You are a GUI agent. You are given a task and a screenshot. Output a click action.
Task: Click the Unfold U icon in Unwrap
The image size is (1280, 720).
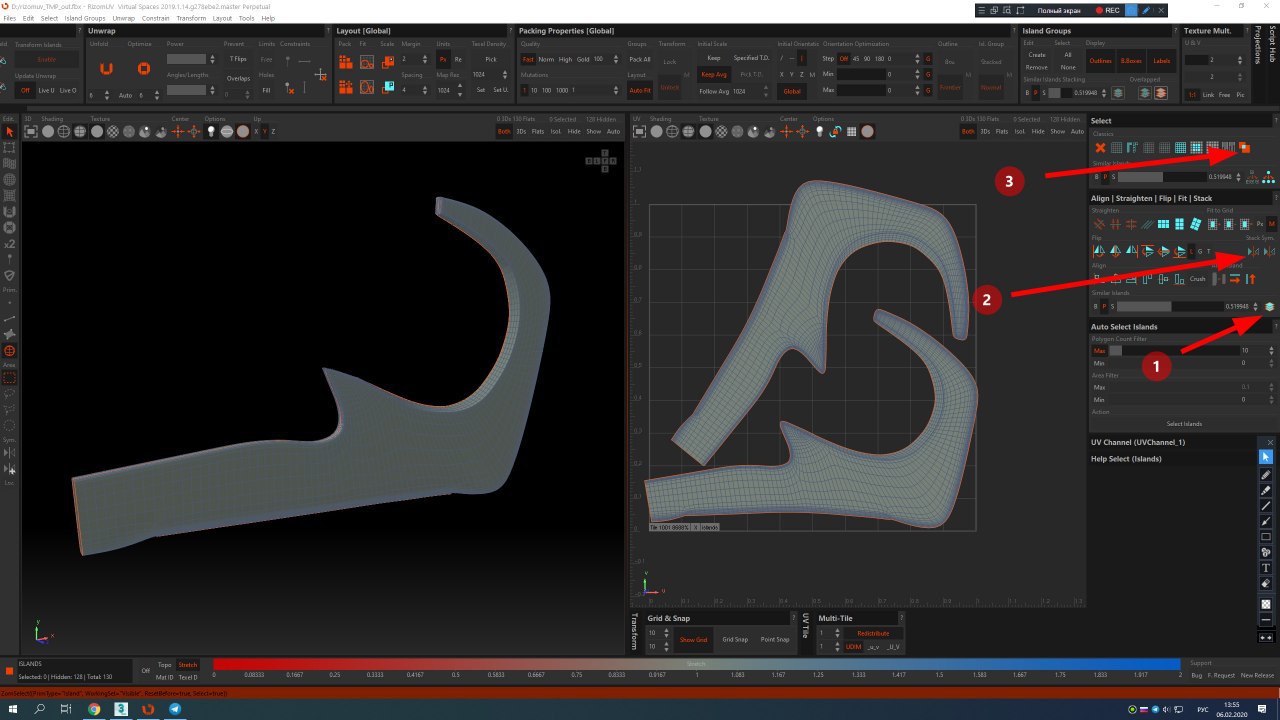(x=106, y=68)
